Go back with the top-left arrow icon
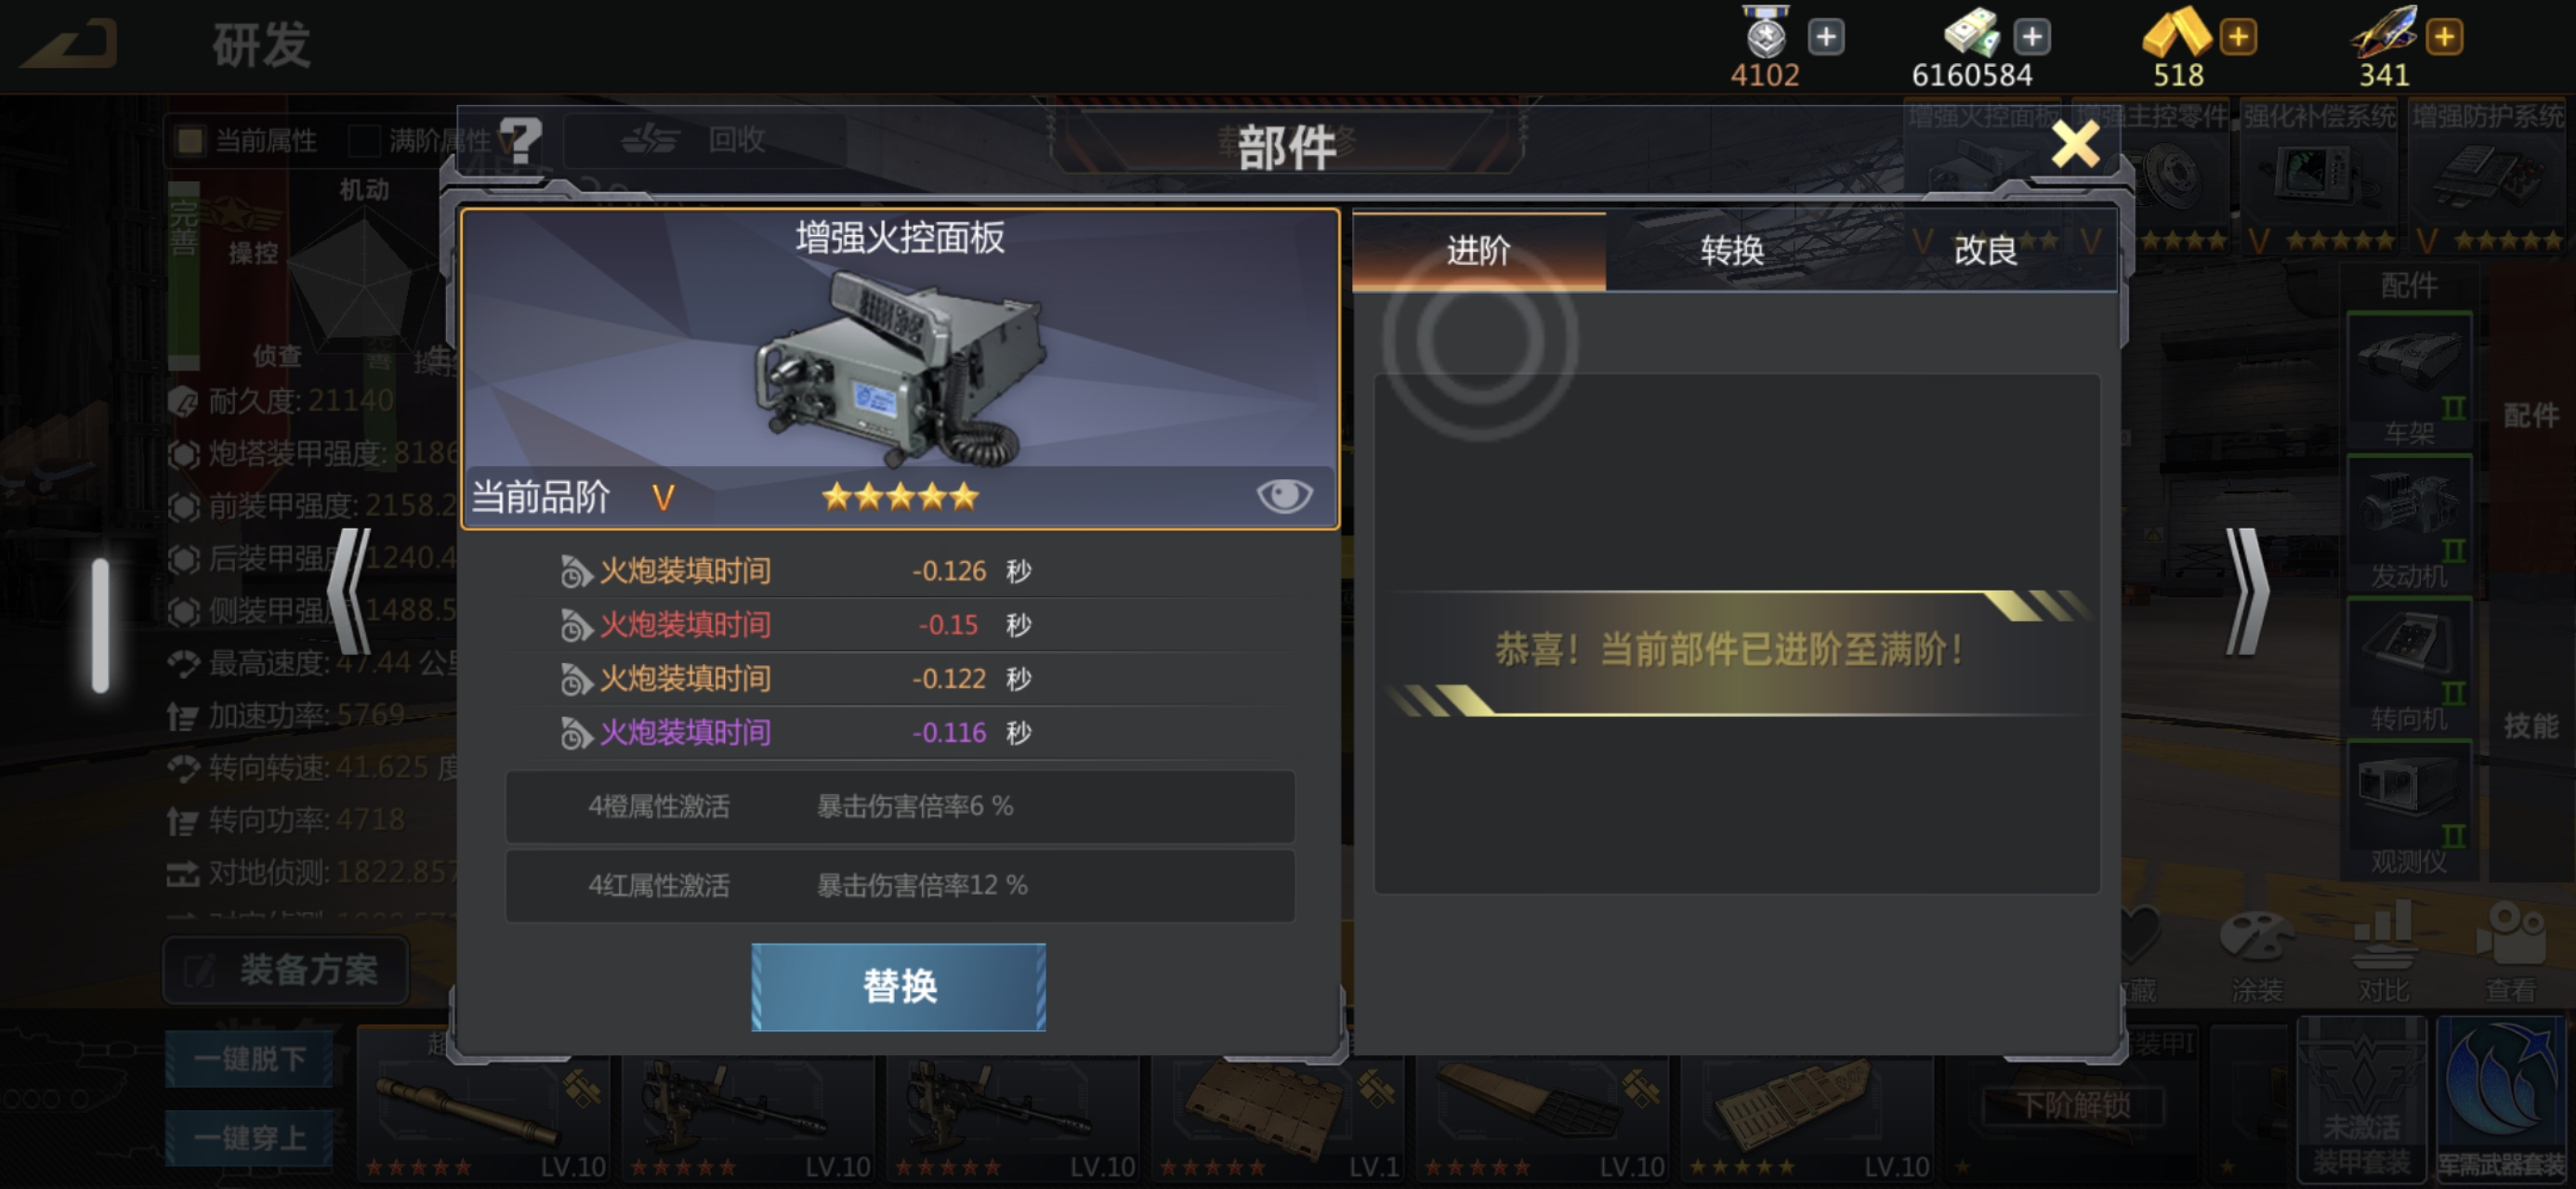 (71, 44)
